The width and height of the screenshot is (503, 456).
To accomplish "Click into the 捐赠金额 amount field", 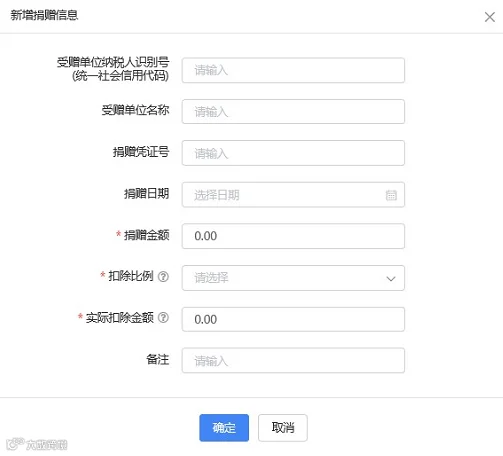I will coord(293,236).
